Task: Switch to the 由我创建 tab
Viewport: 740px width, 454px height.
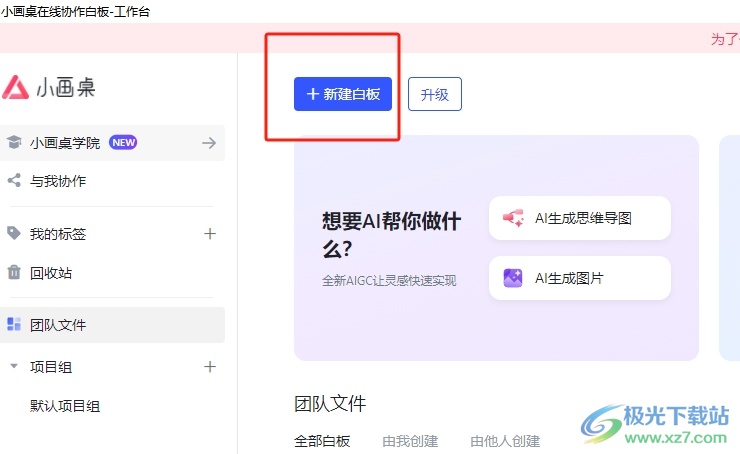Action: pos(410,441)
